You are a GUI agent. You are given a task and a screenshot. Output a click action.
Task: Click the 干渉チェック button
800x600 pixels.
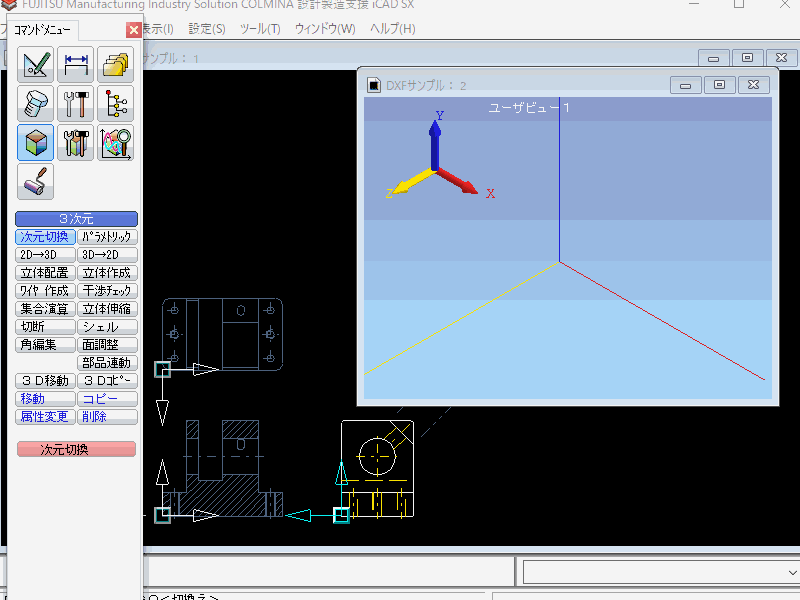(x=107, y=291)
